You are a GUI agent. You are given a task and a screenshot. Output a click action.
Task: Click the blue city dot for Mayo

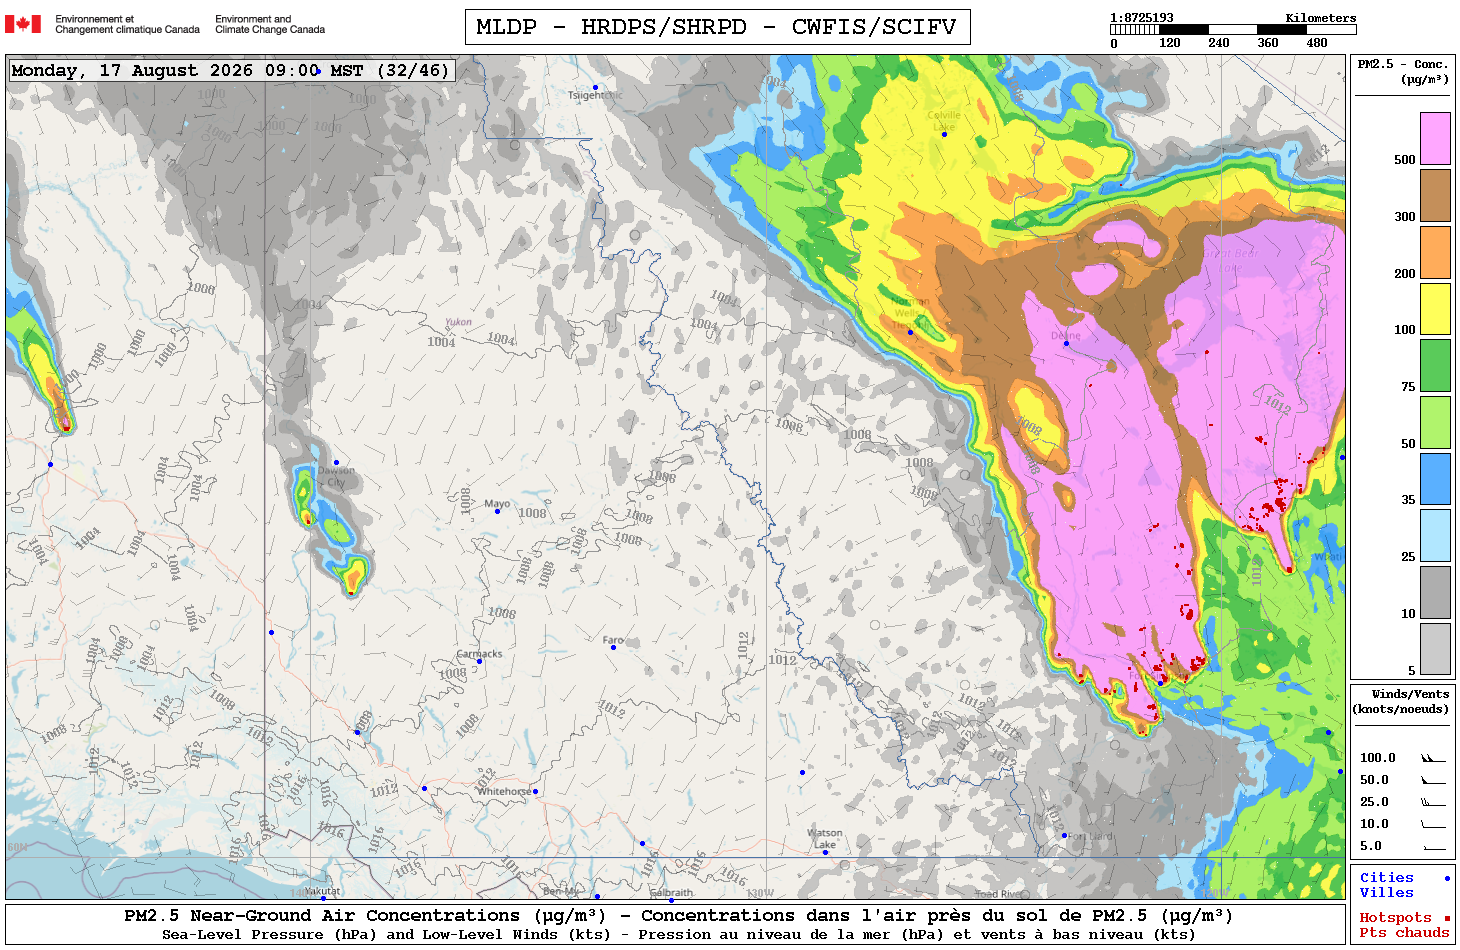(497, 512)
